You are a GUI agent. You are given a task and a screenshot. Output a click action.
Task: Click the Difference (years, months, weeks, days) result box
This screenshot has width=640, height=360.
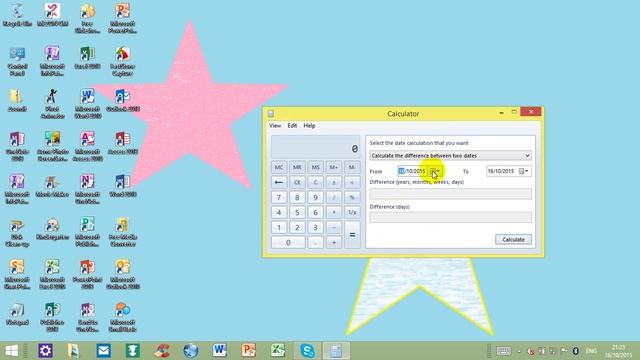click(451, 194)
